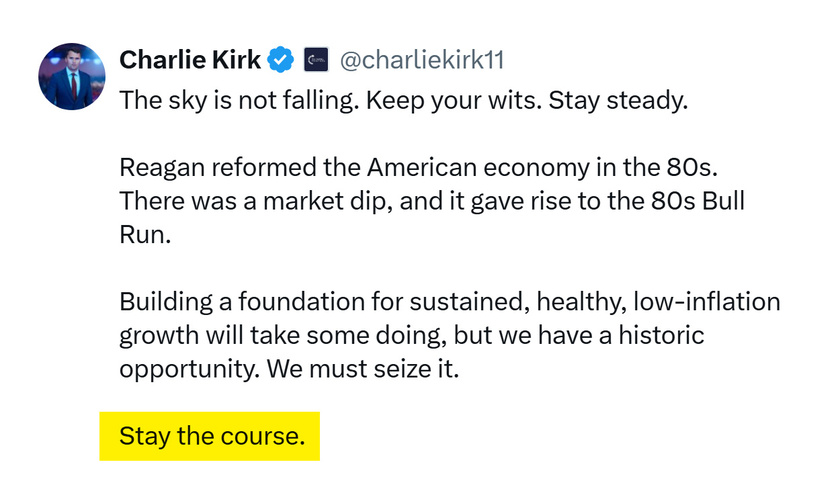840x493 pixels.
Task: Click the line beginning "Building a foundation"
Action: pos(449,302)
